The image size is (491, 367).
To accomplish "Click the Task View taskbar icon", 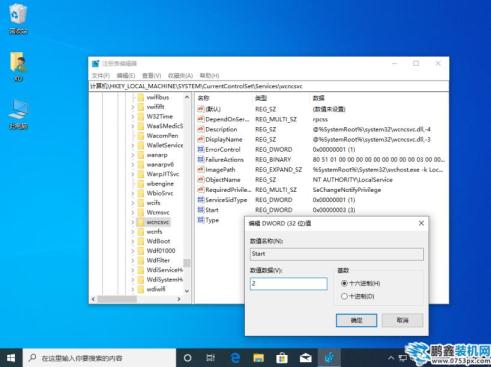I will tap(211, 358).
